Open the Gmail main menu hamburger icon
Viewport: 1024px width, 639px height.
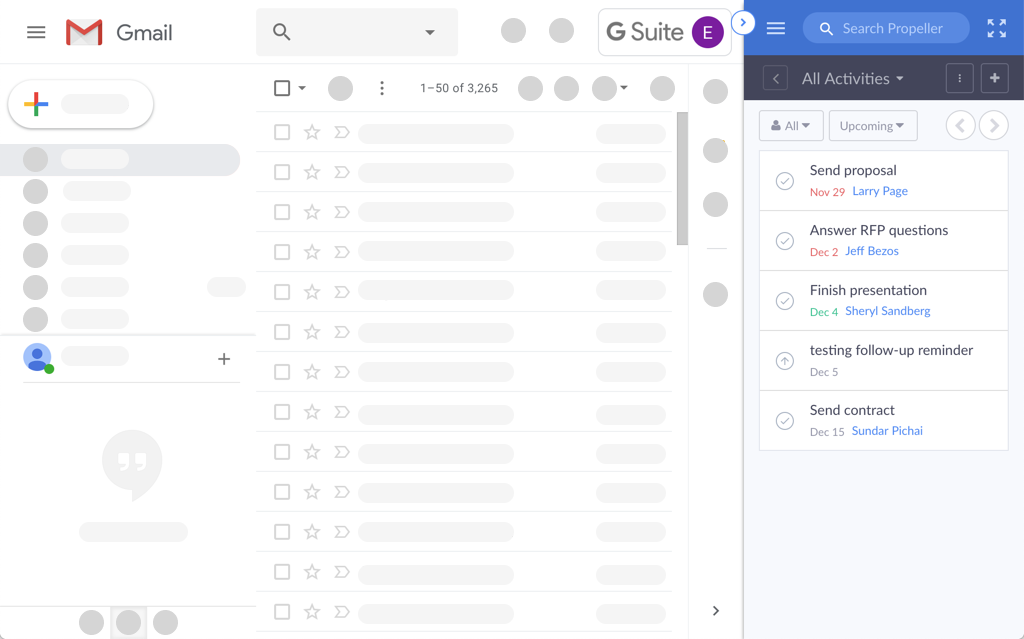36,32
